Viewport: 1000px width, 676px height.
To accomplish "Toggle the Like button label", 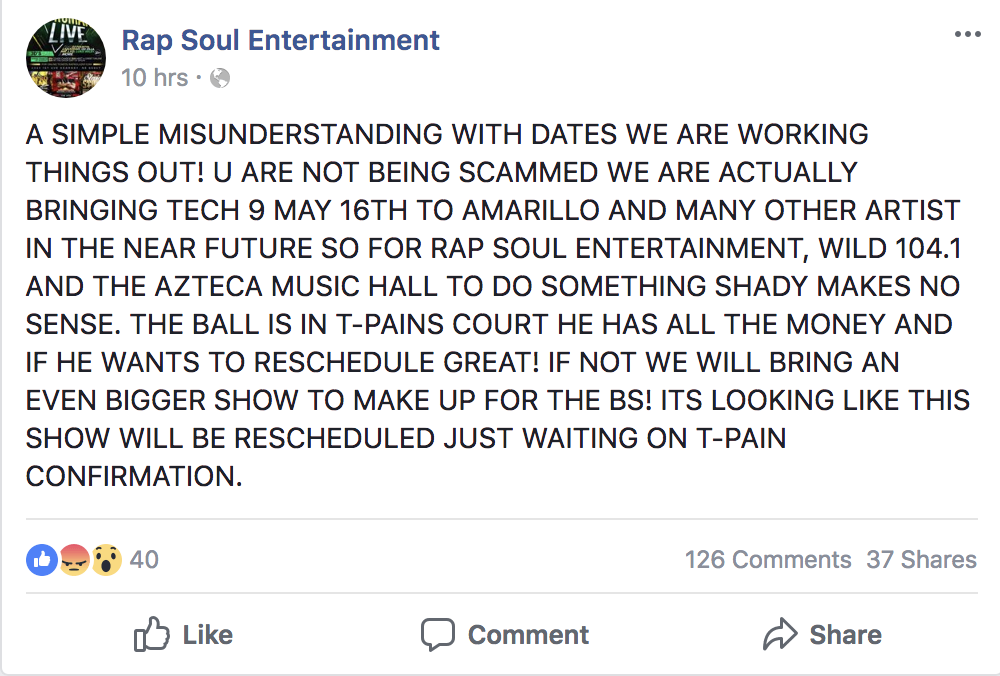I will (x=208, y=635).
